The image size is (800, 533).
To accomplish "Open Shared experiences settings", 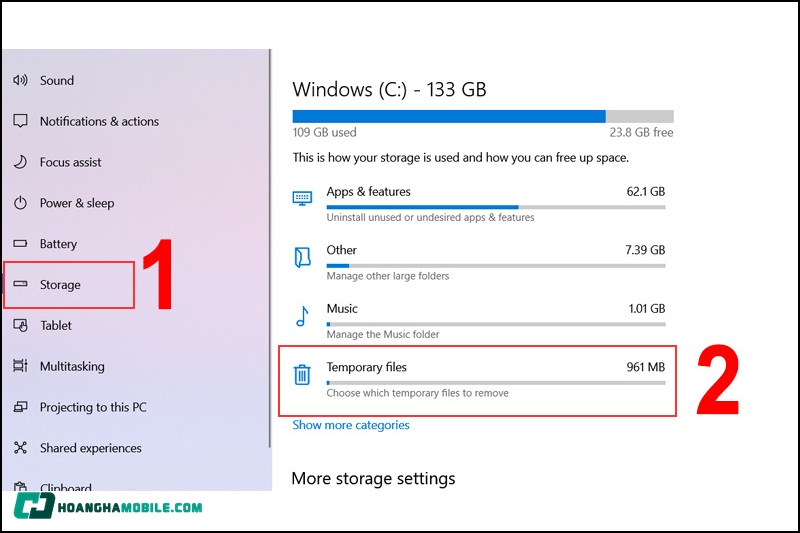I will click(x=90, y=449).
